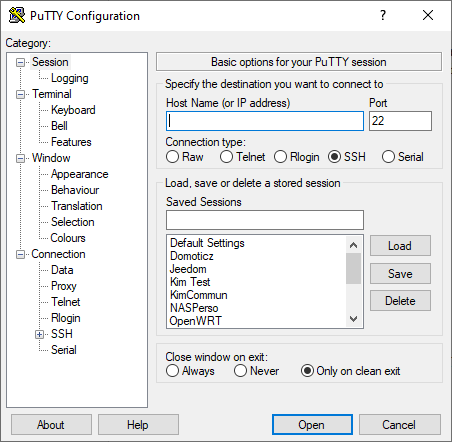Go to the Keyboard settings
This screenshot has width=452, height=442.
click(x=73, y=110)
